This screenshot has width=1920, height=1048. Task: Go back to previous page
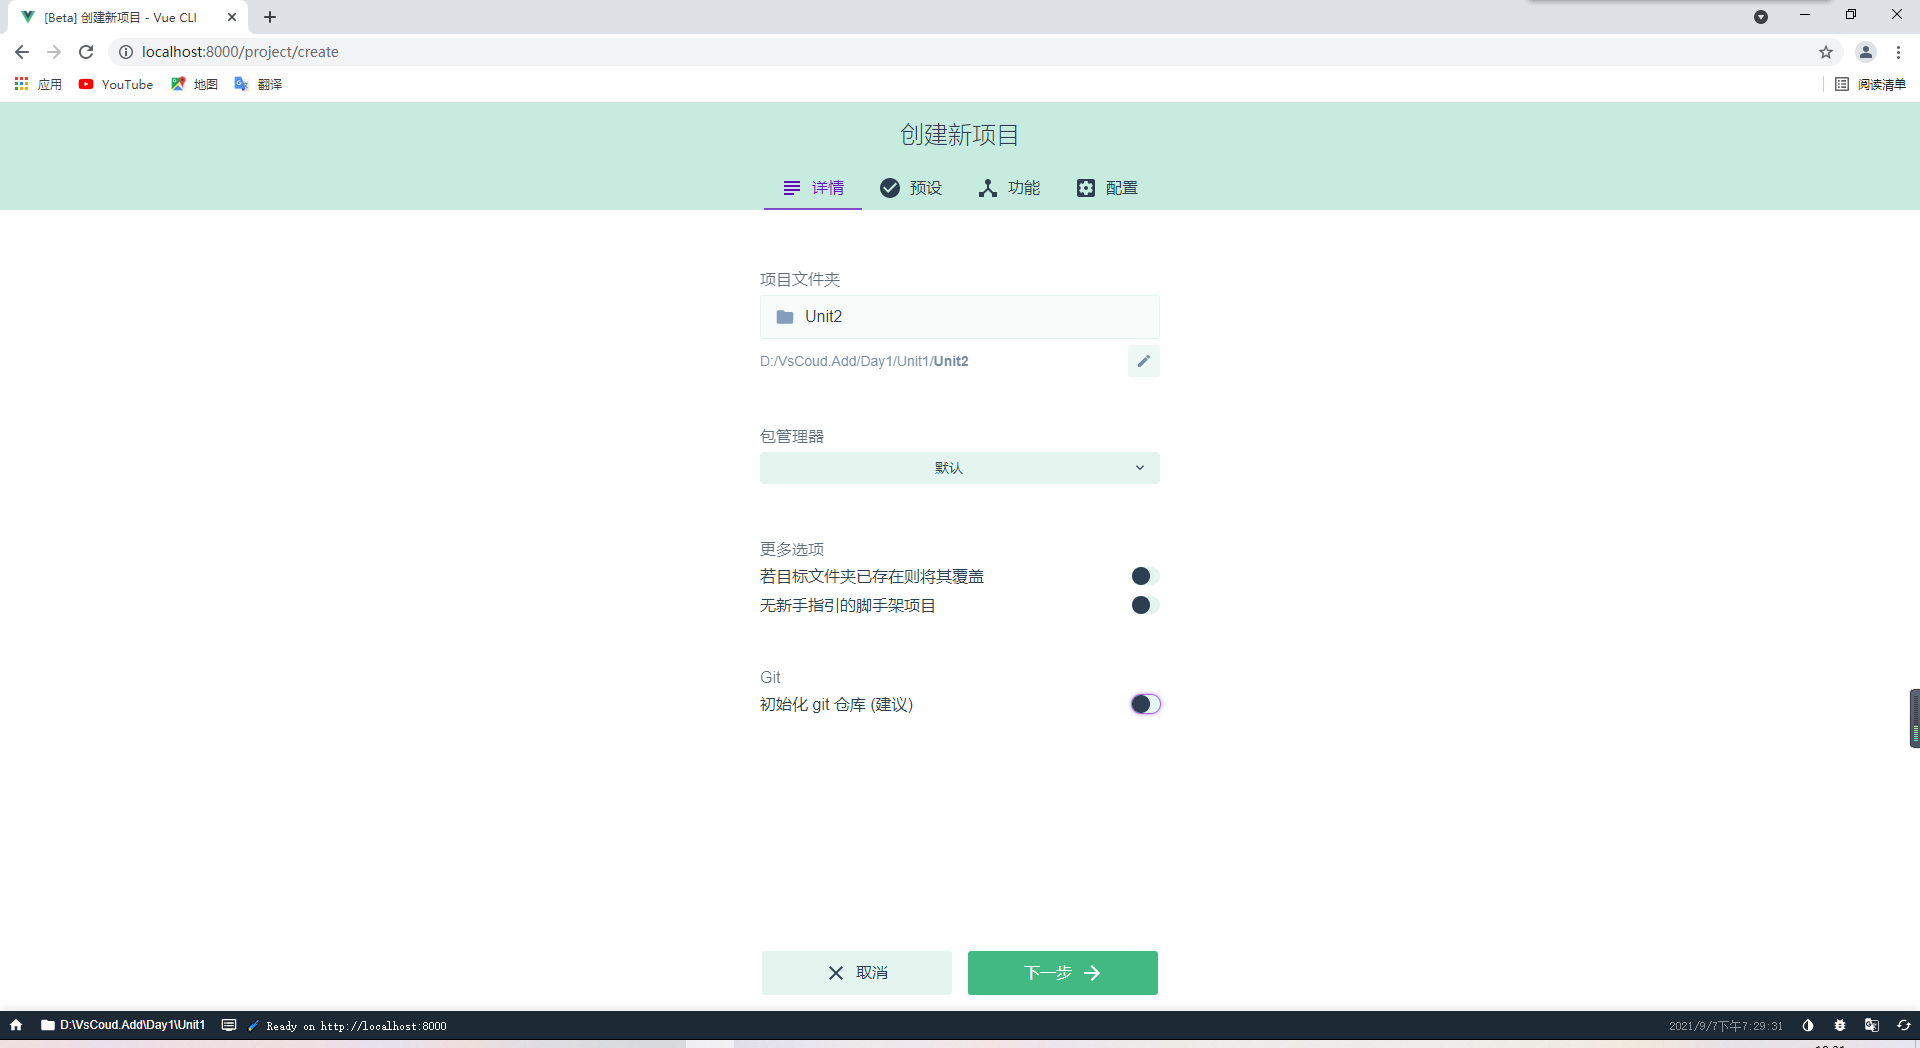point(22,52)
